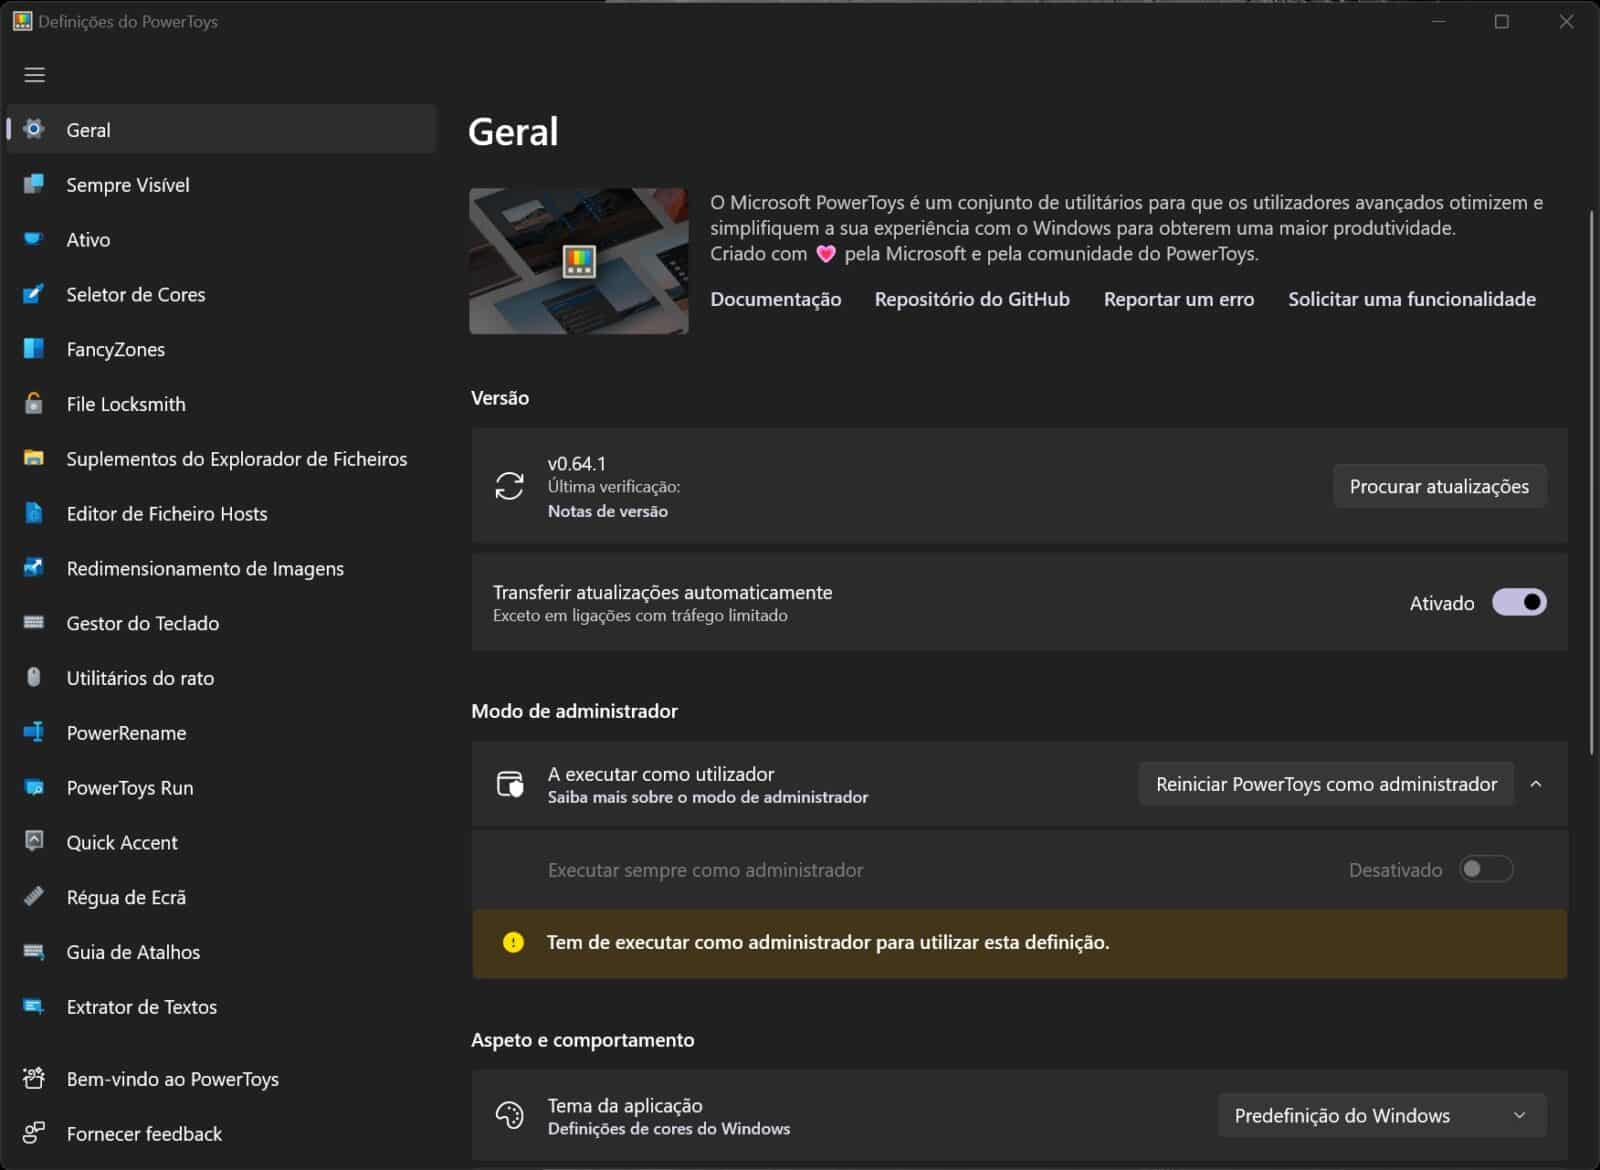The image size is (1600, 1170).
Task: Enable Executar sempre como administrador
Action: point(1487,869)
